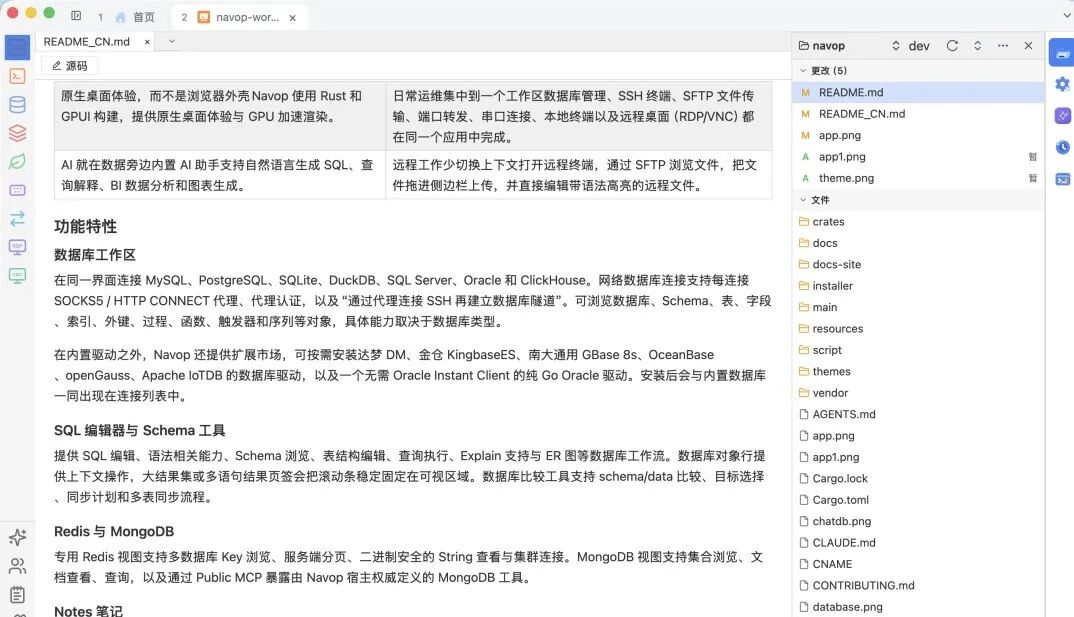
Task: Open file database.png
Action: 918,607
